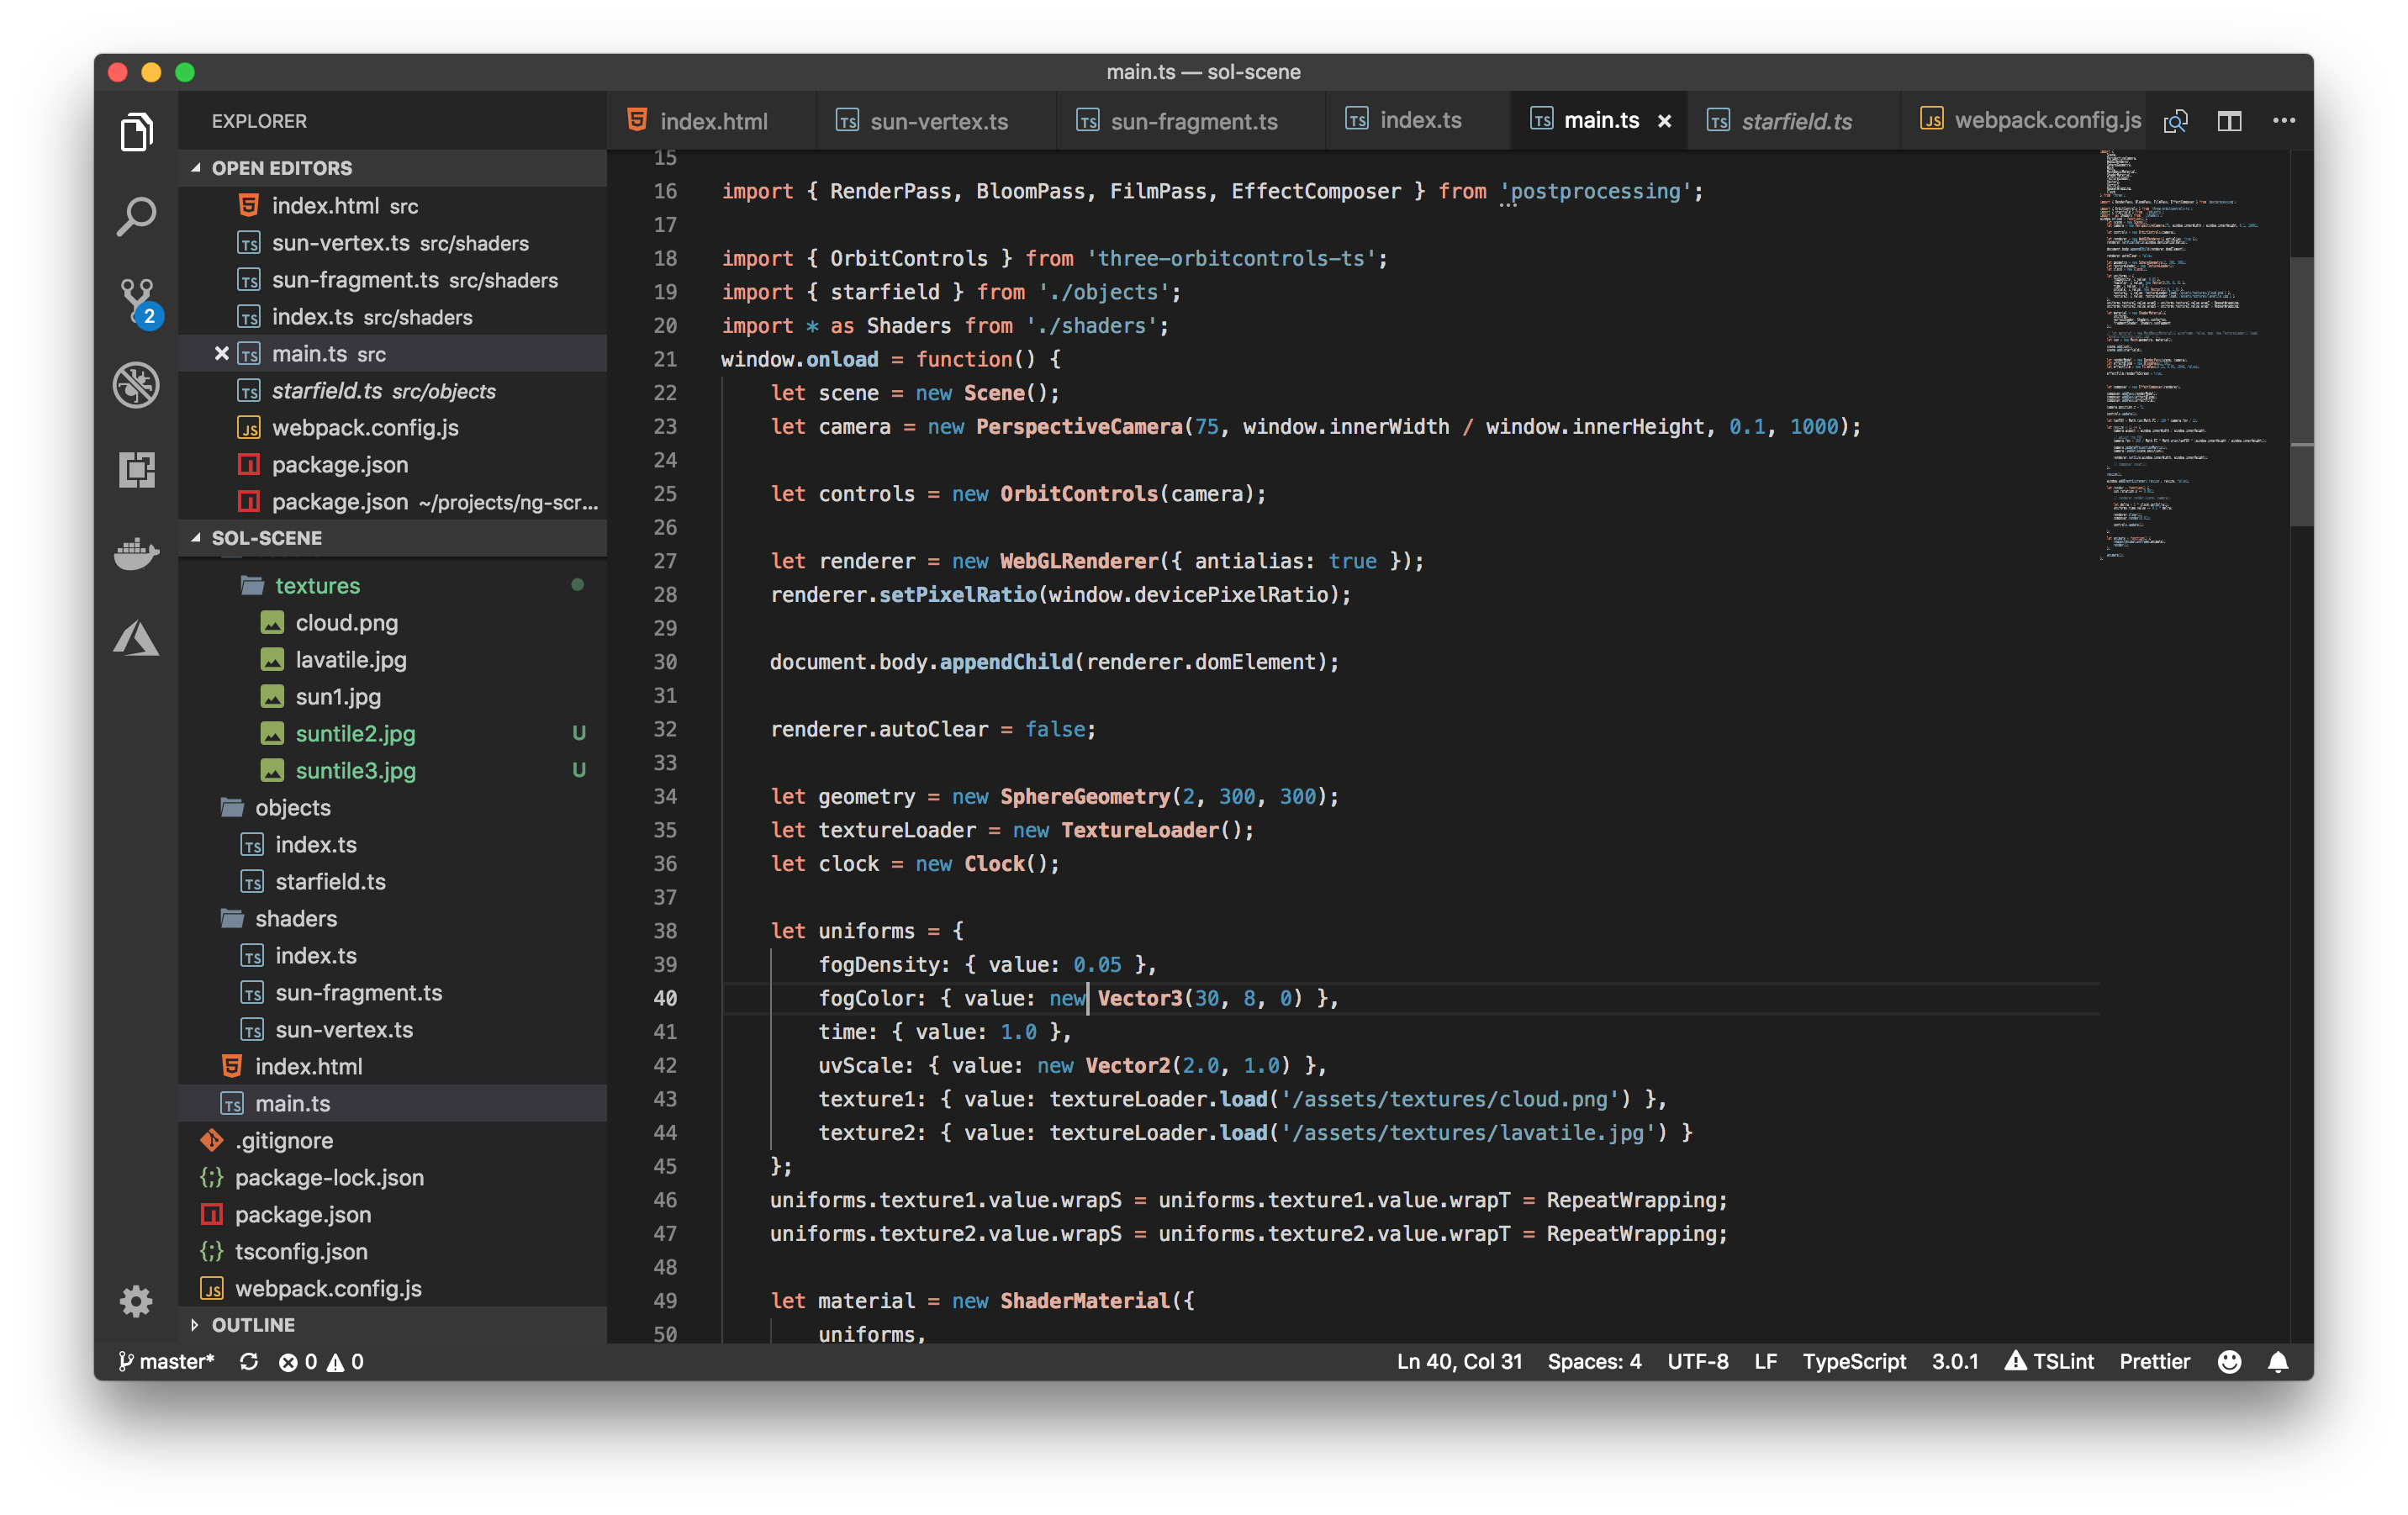
Task: Collapse the SOL-SCENE folder section
Action: click(266, 538)
